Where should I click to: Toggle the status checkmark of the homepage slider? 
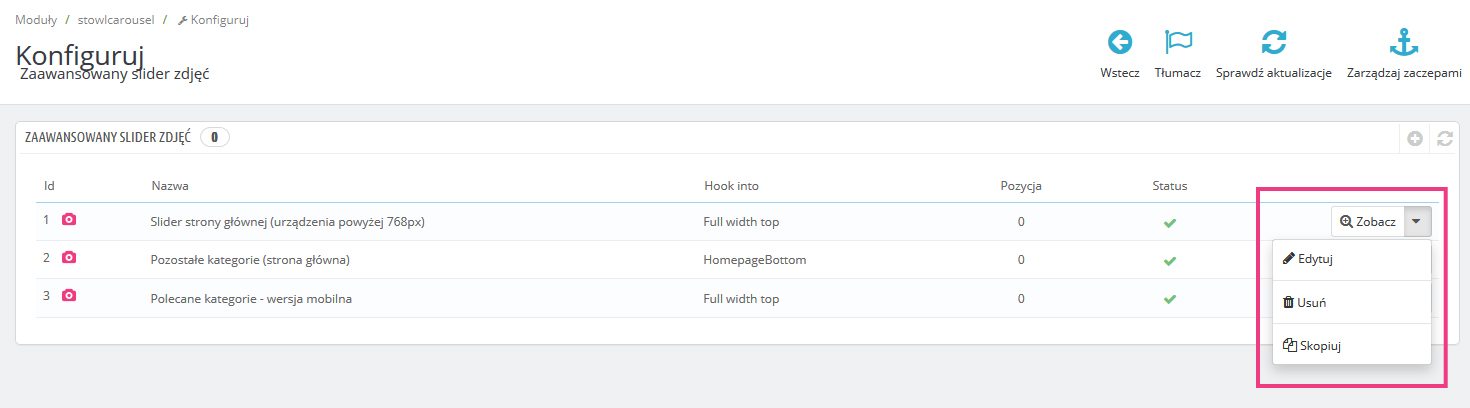[x=1169, y=222]
